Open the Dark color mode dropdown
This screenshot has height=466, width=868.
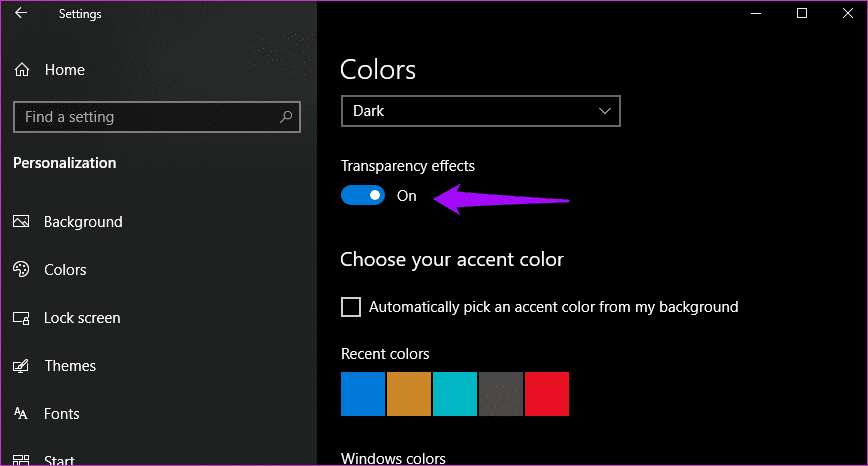click(480, 111)
